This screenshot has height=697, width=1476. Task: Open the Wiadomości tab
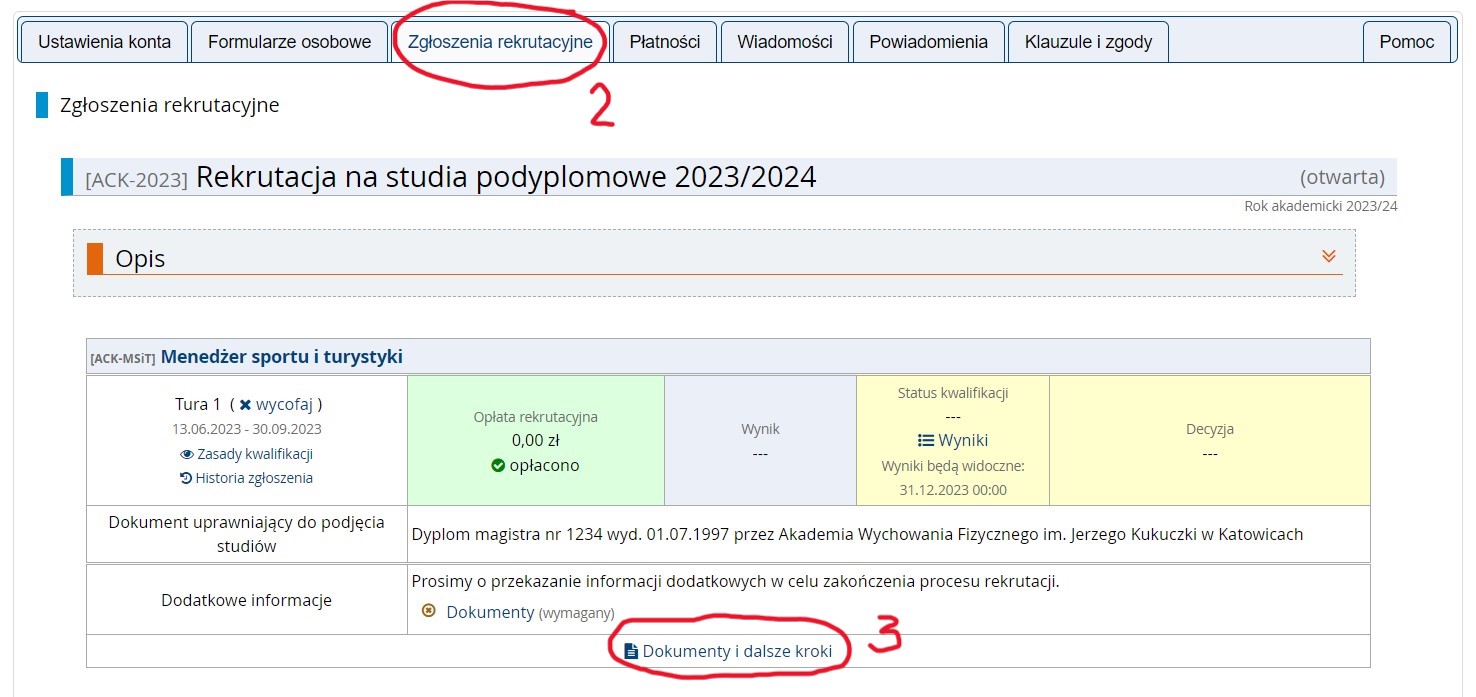(x=784, y=41)
